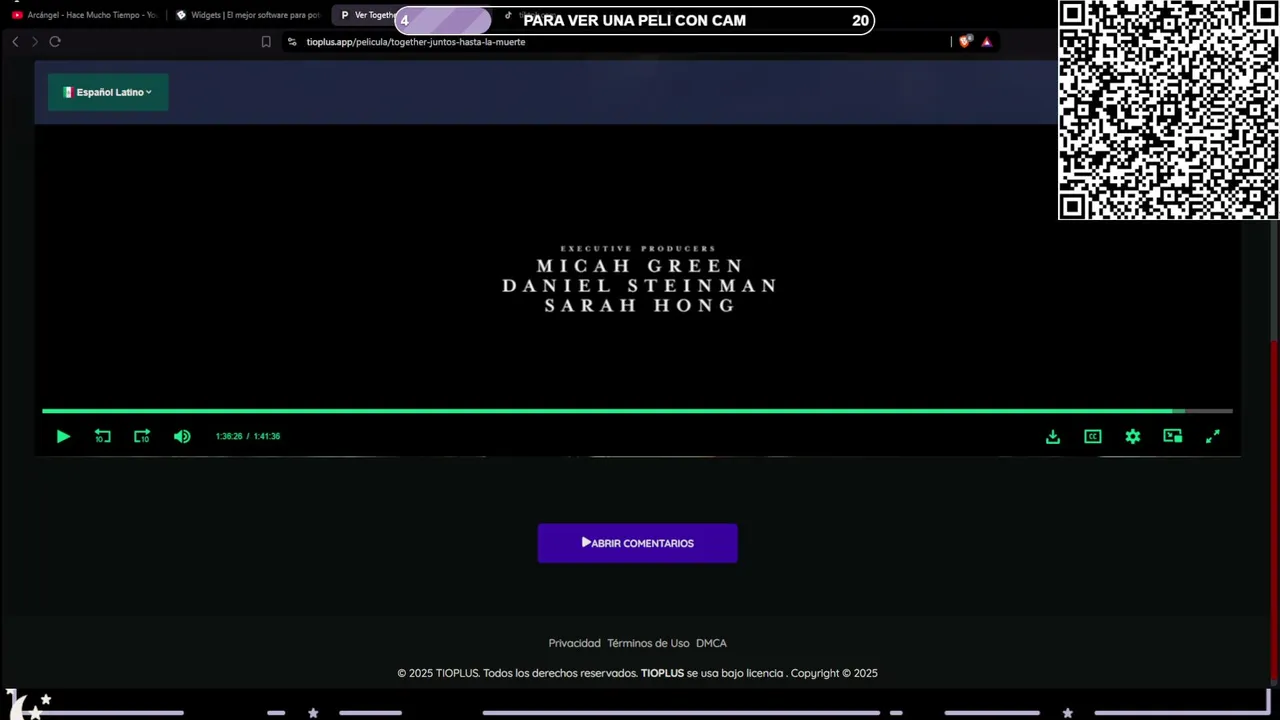Mute the player volume

[182, 436]
